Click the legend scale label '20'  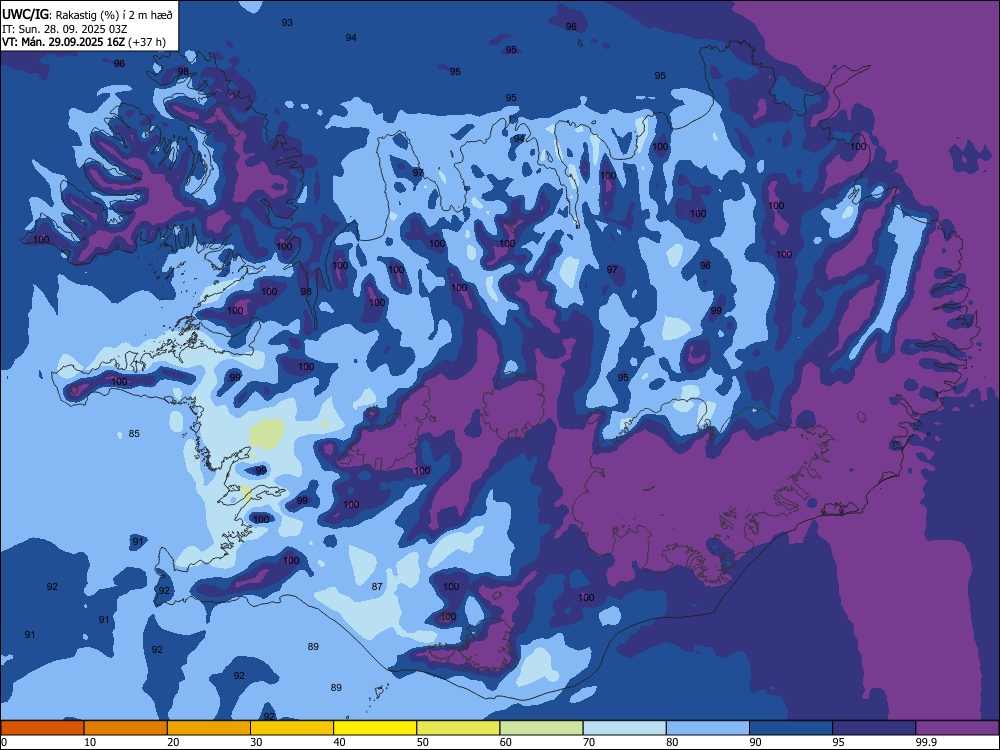pyautogui.click(x=173, y=742)
